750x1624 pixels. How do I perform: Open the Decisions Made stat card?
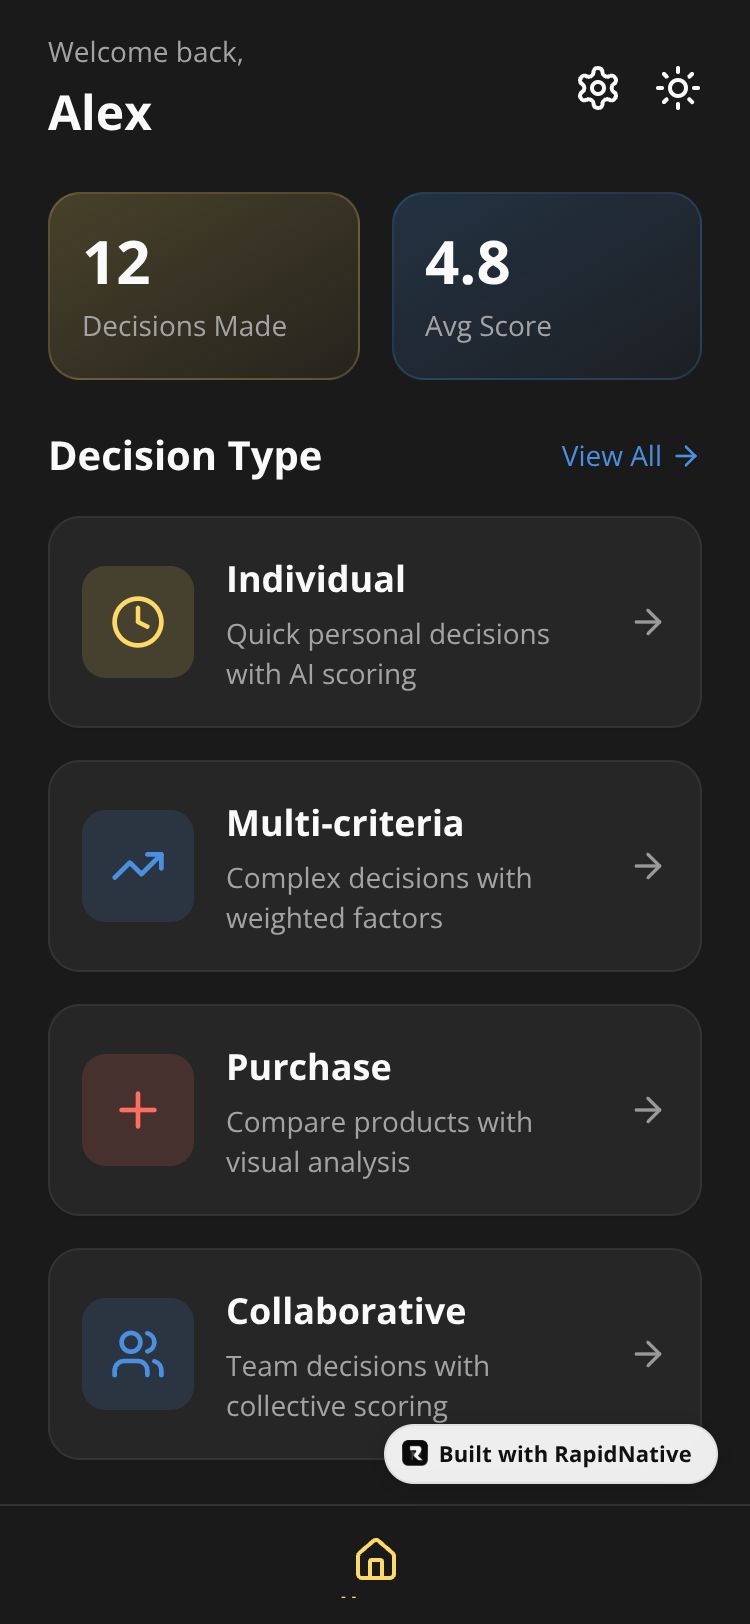coord(204,286)
